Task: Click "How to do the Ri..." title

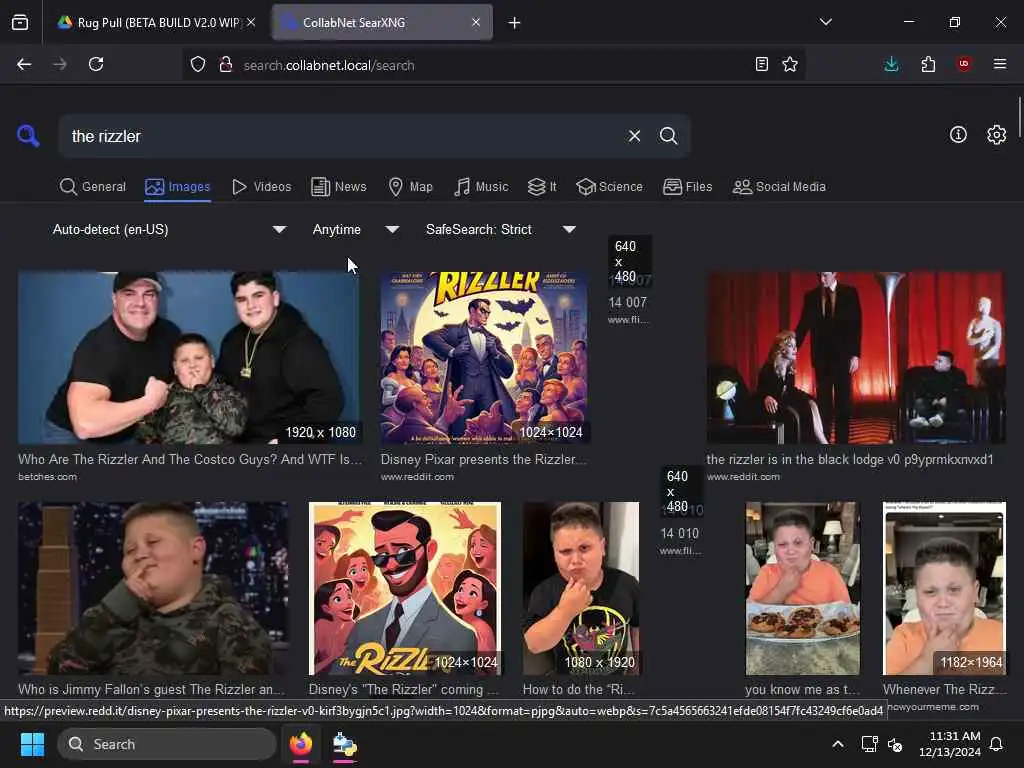Action: [578, 689]
